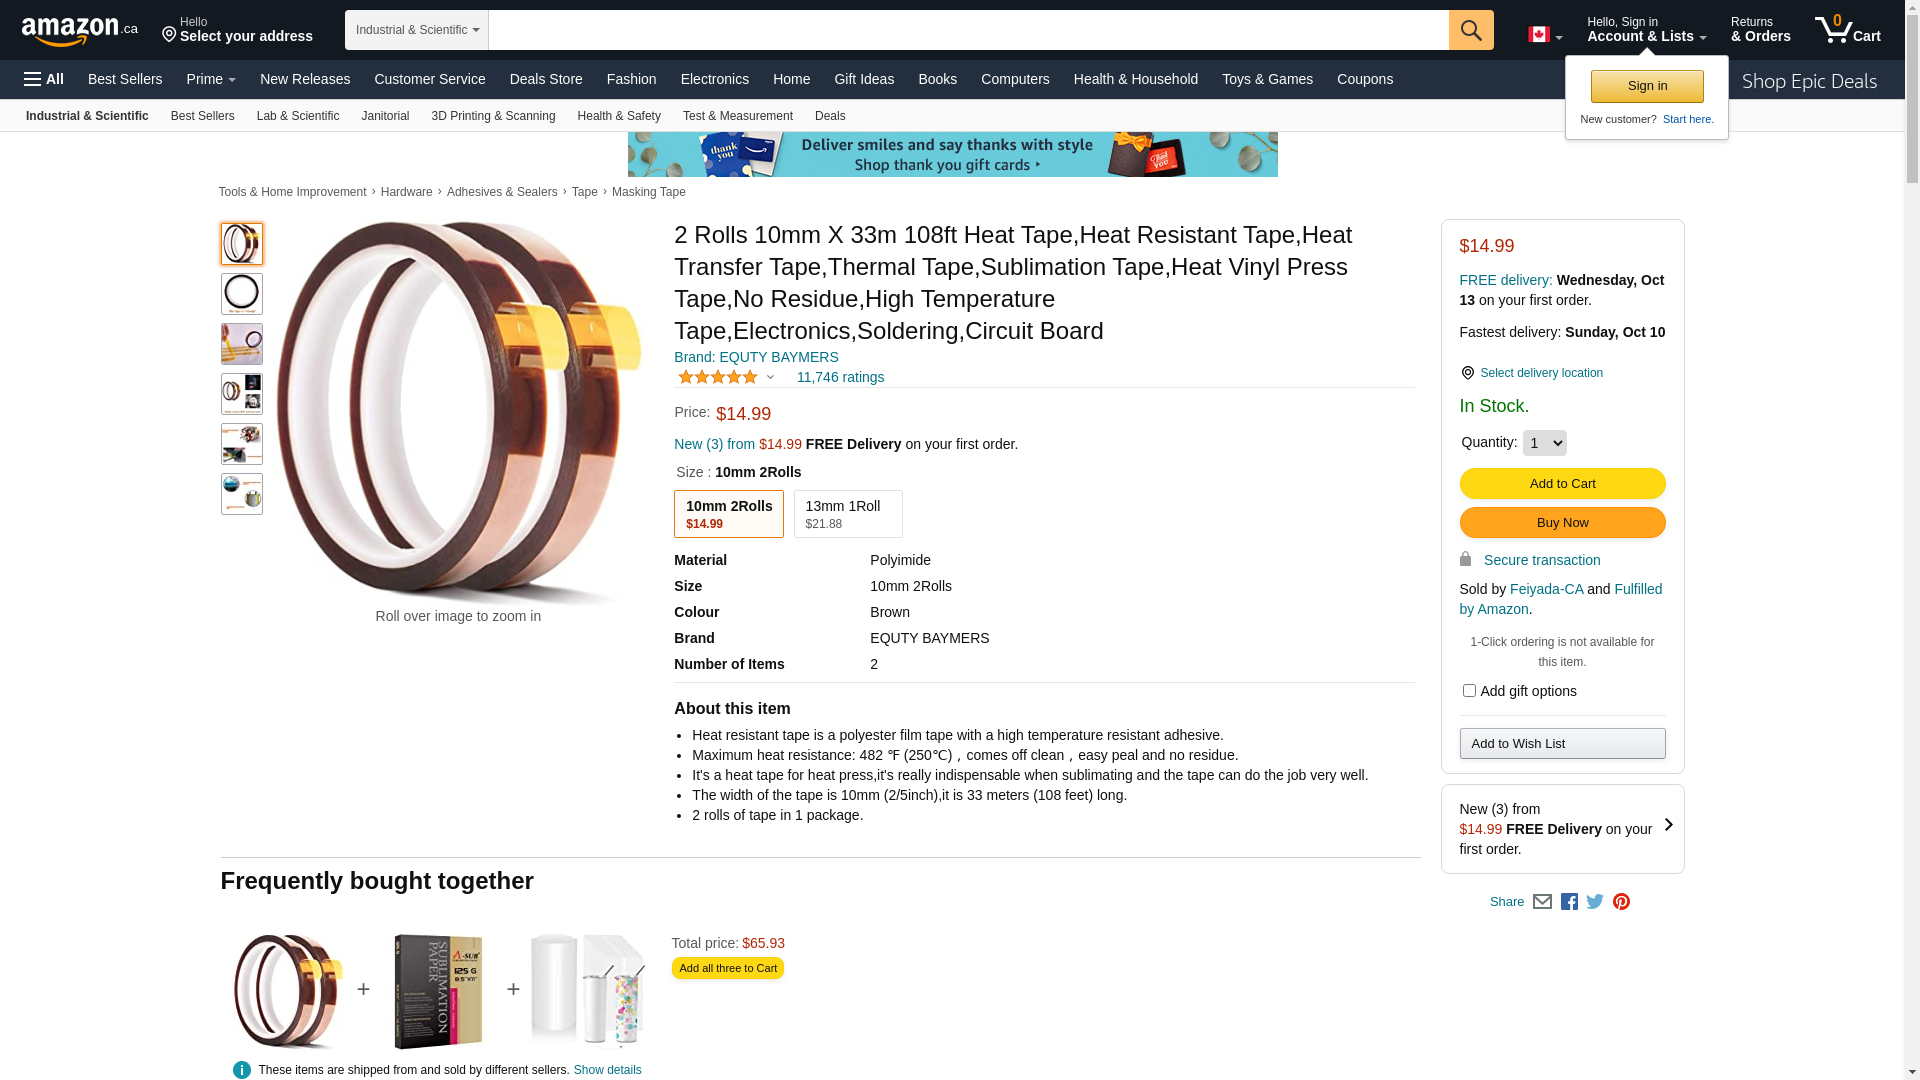Click the Add to Cart button
This screenshot has height=1080, width=1920.
1562,484
